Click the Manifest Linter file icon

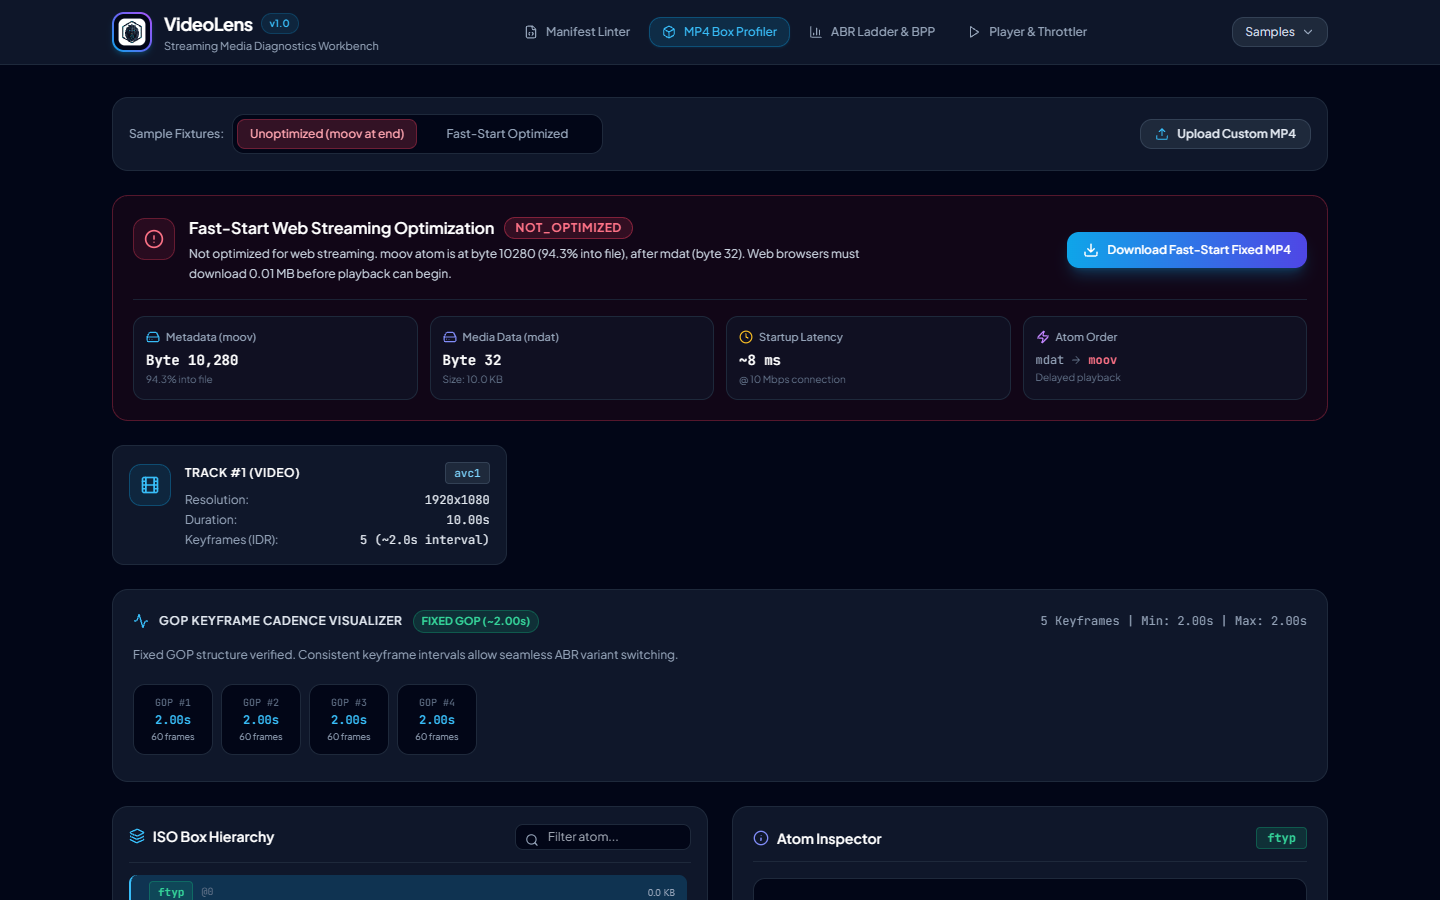pyautogui.click(x=531, y=32)
